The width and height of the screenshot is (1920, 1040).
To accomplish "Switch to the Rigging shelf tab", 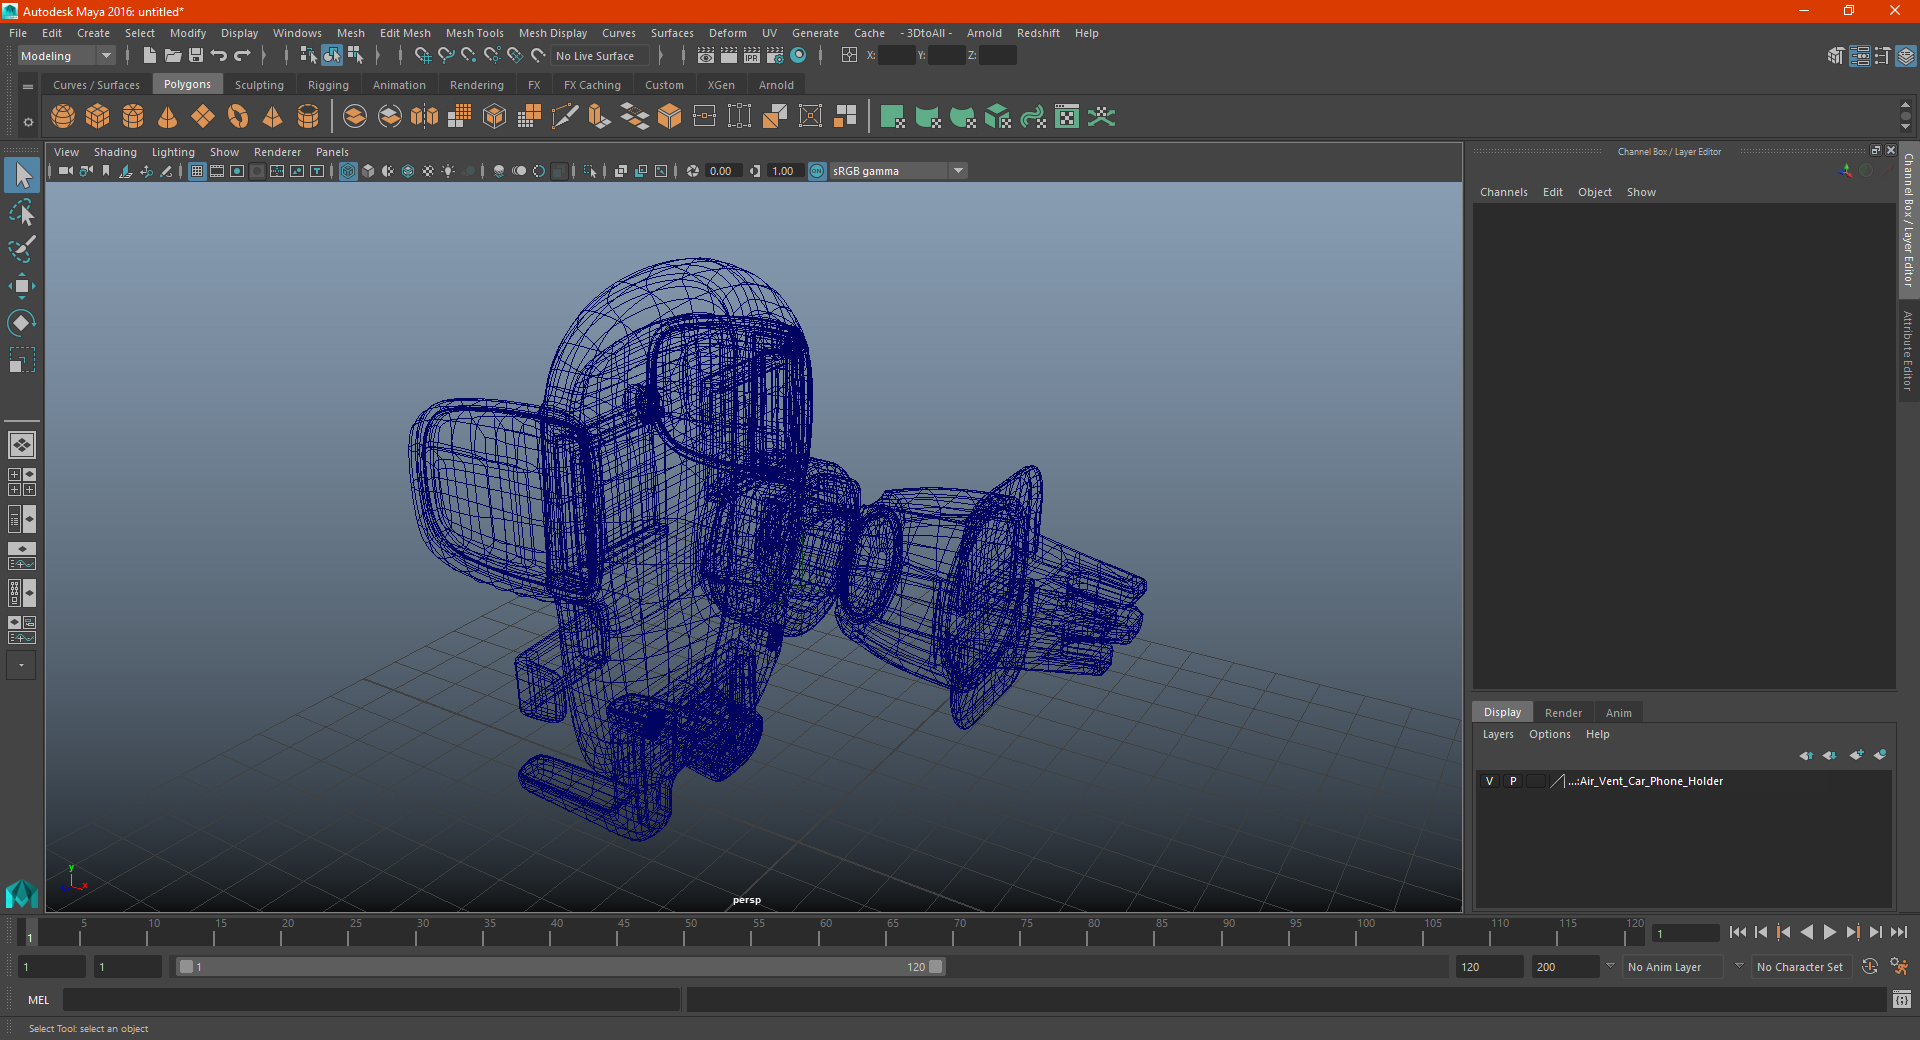I will [328, 85].
